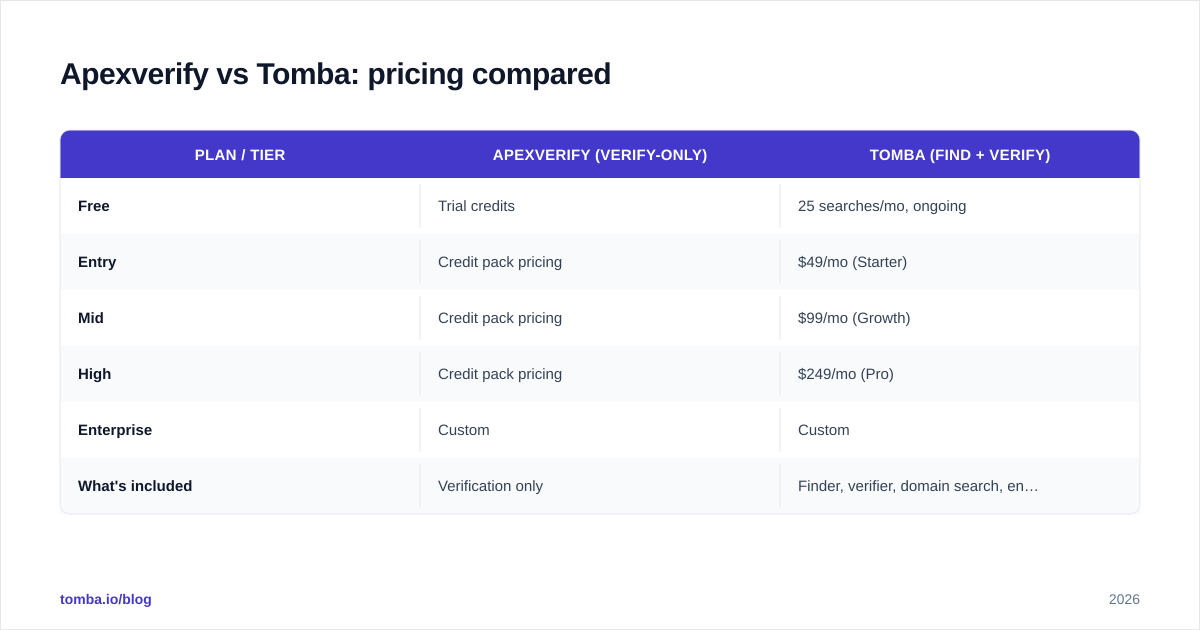Click the 'Finder, verifier, domain search, en…' cell
1200x630 pixels.
[918, 486]
